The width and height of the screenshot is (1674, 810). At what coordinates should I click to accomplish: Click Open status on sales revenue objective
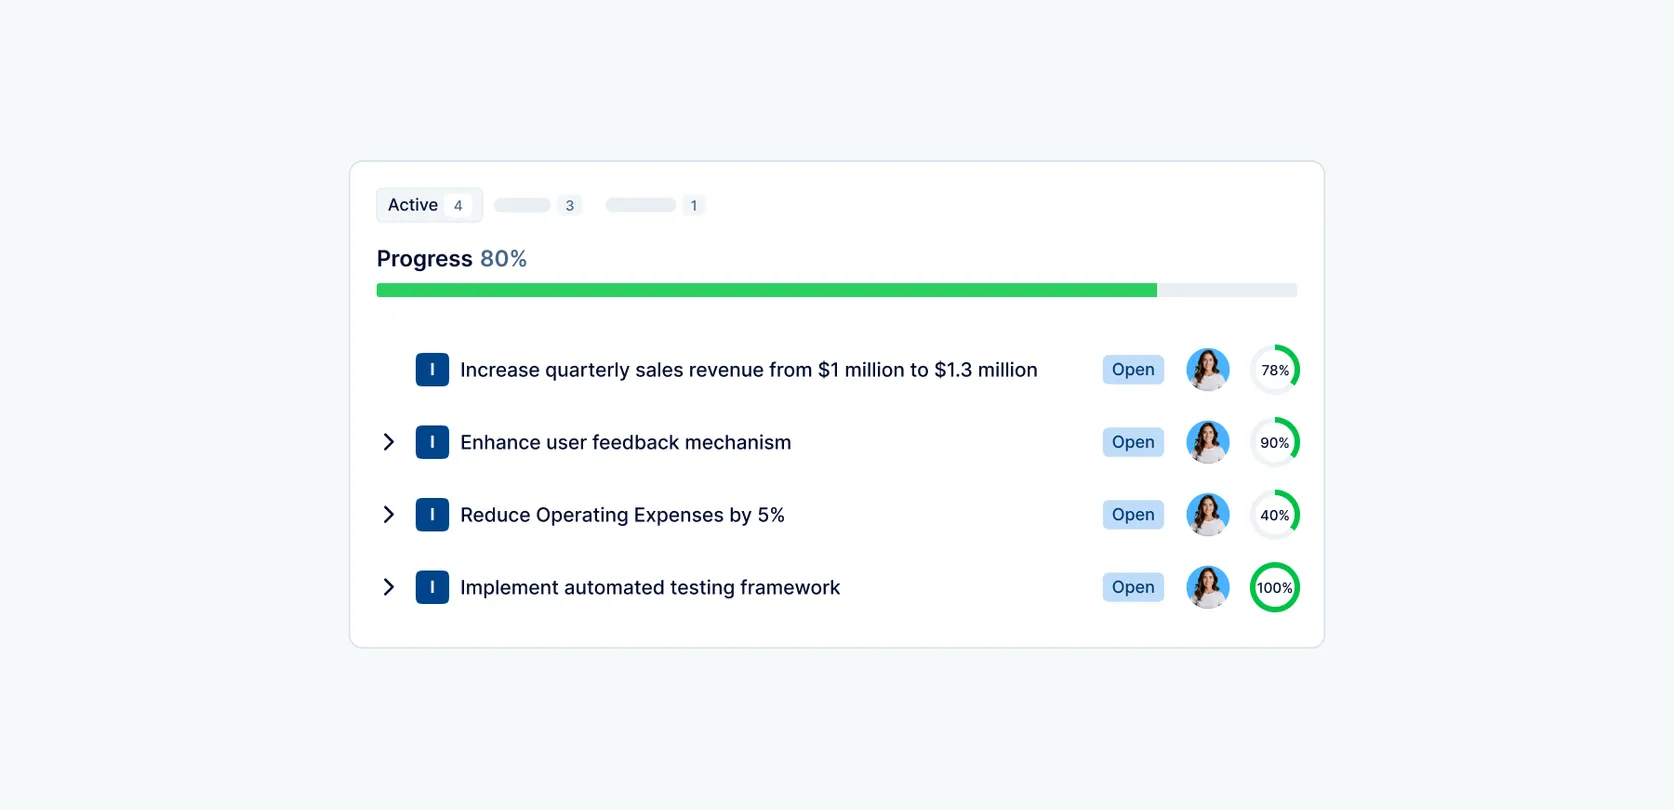pos(1133,370)
